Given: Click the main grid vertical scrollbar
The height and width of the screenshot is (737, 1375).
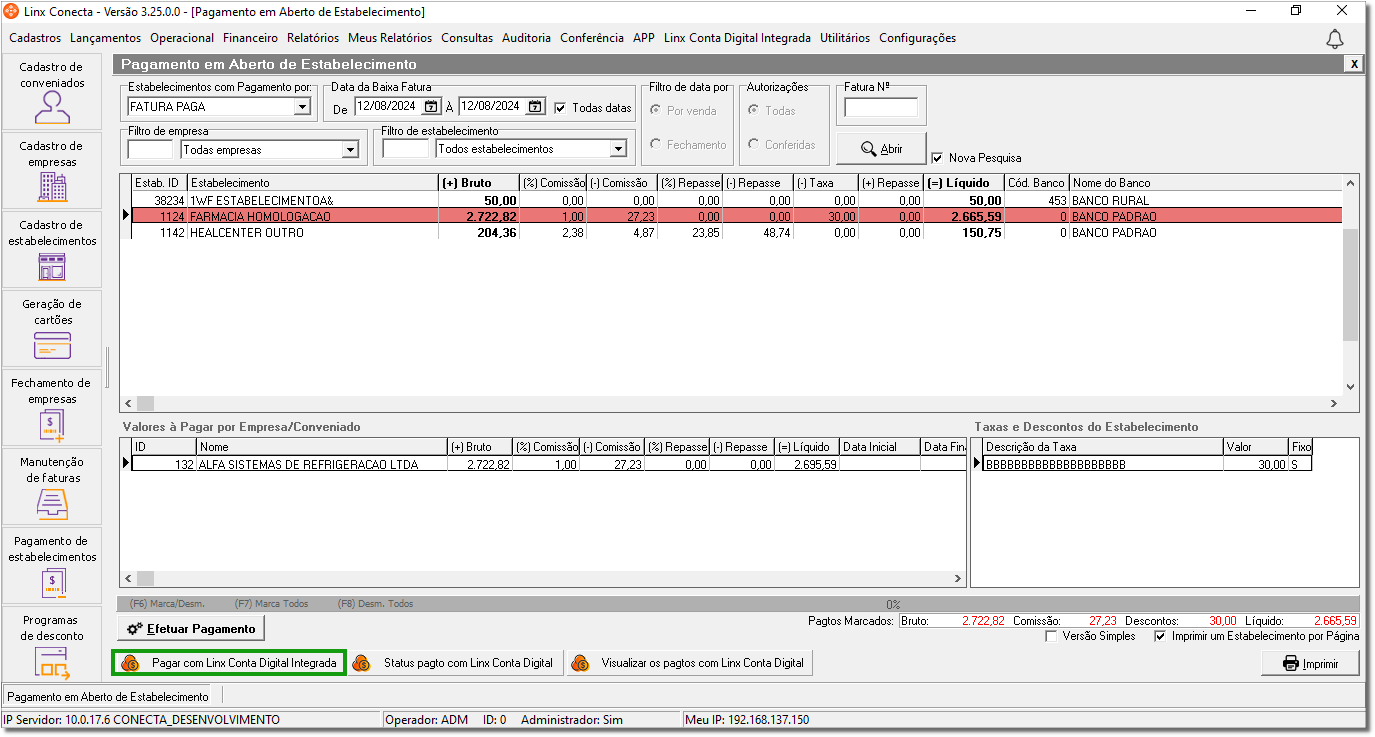Looking at the screenshot, I should coord(1350,285).
